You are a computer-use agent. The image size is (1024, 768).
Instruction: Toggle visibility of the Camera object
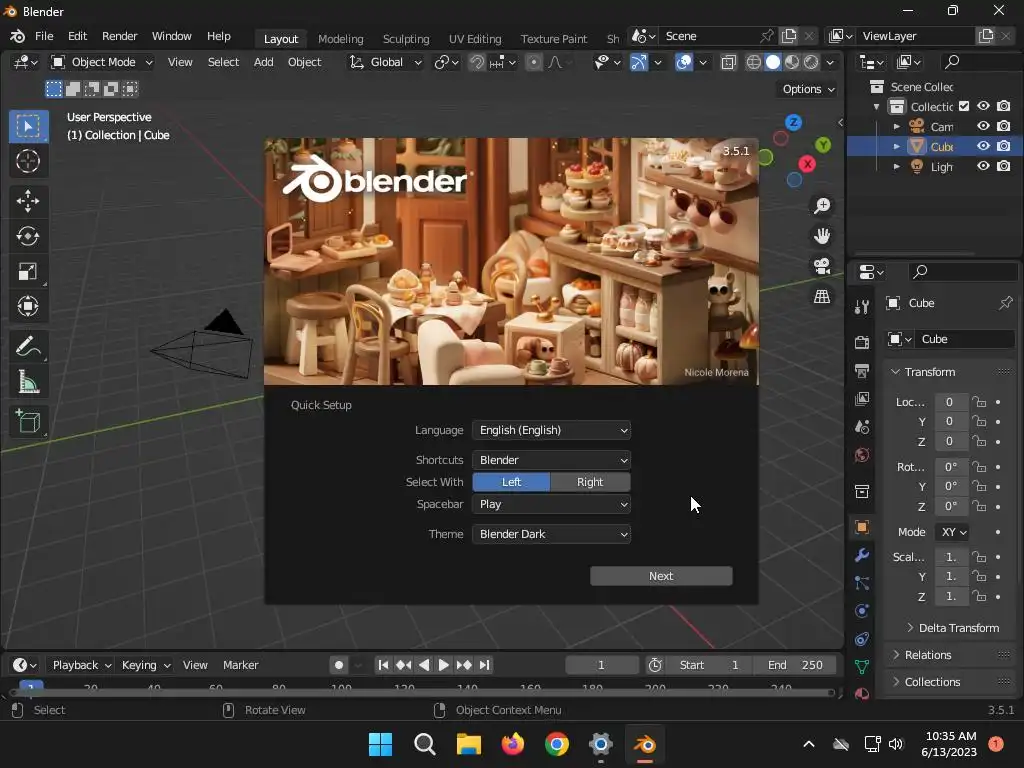[983, 126]
